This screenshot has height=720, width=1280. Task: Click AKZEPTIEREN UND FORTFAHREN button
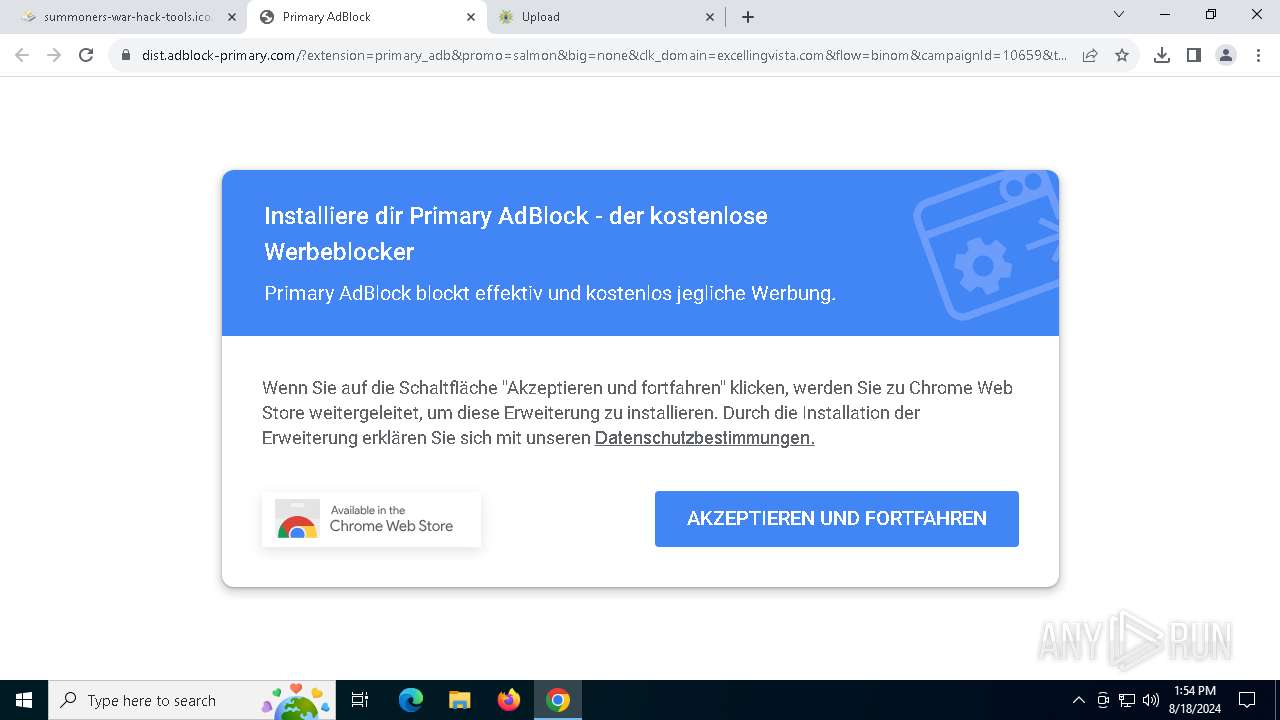tap(837, 518)
